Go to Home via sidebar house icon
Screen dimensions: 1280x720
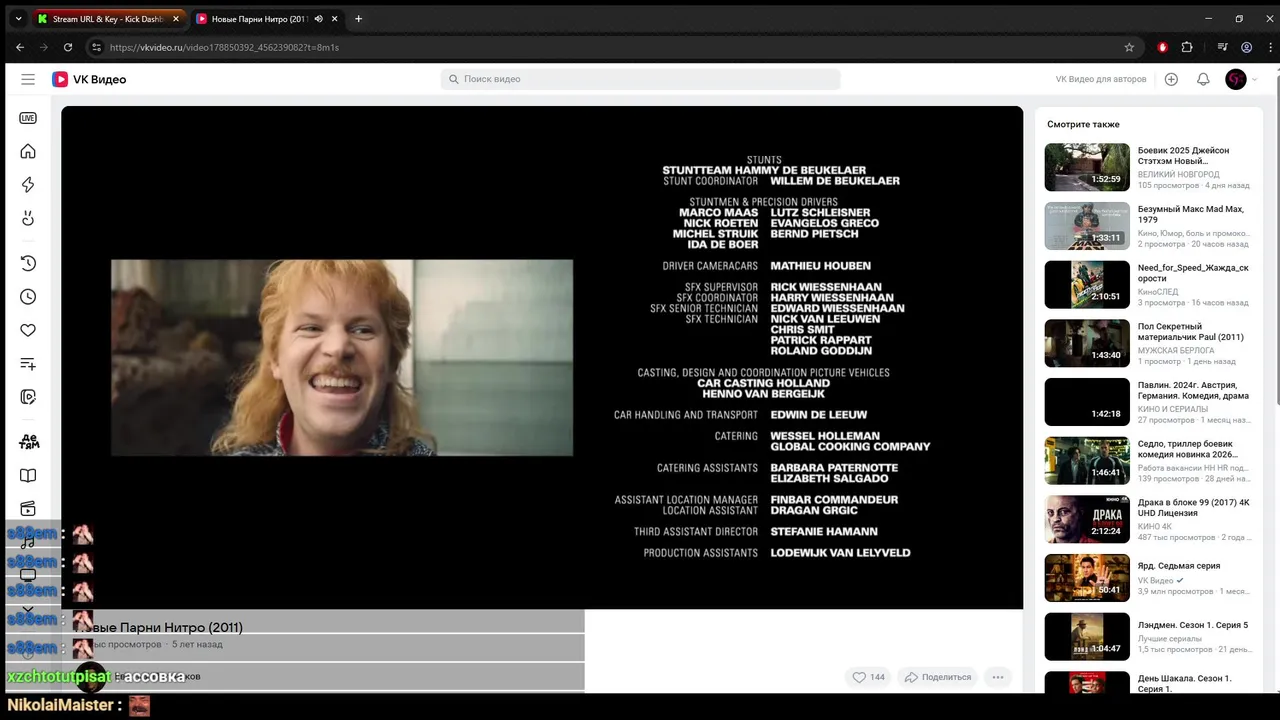click(28, 151)
